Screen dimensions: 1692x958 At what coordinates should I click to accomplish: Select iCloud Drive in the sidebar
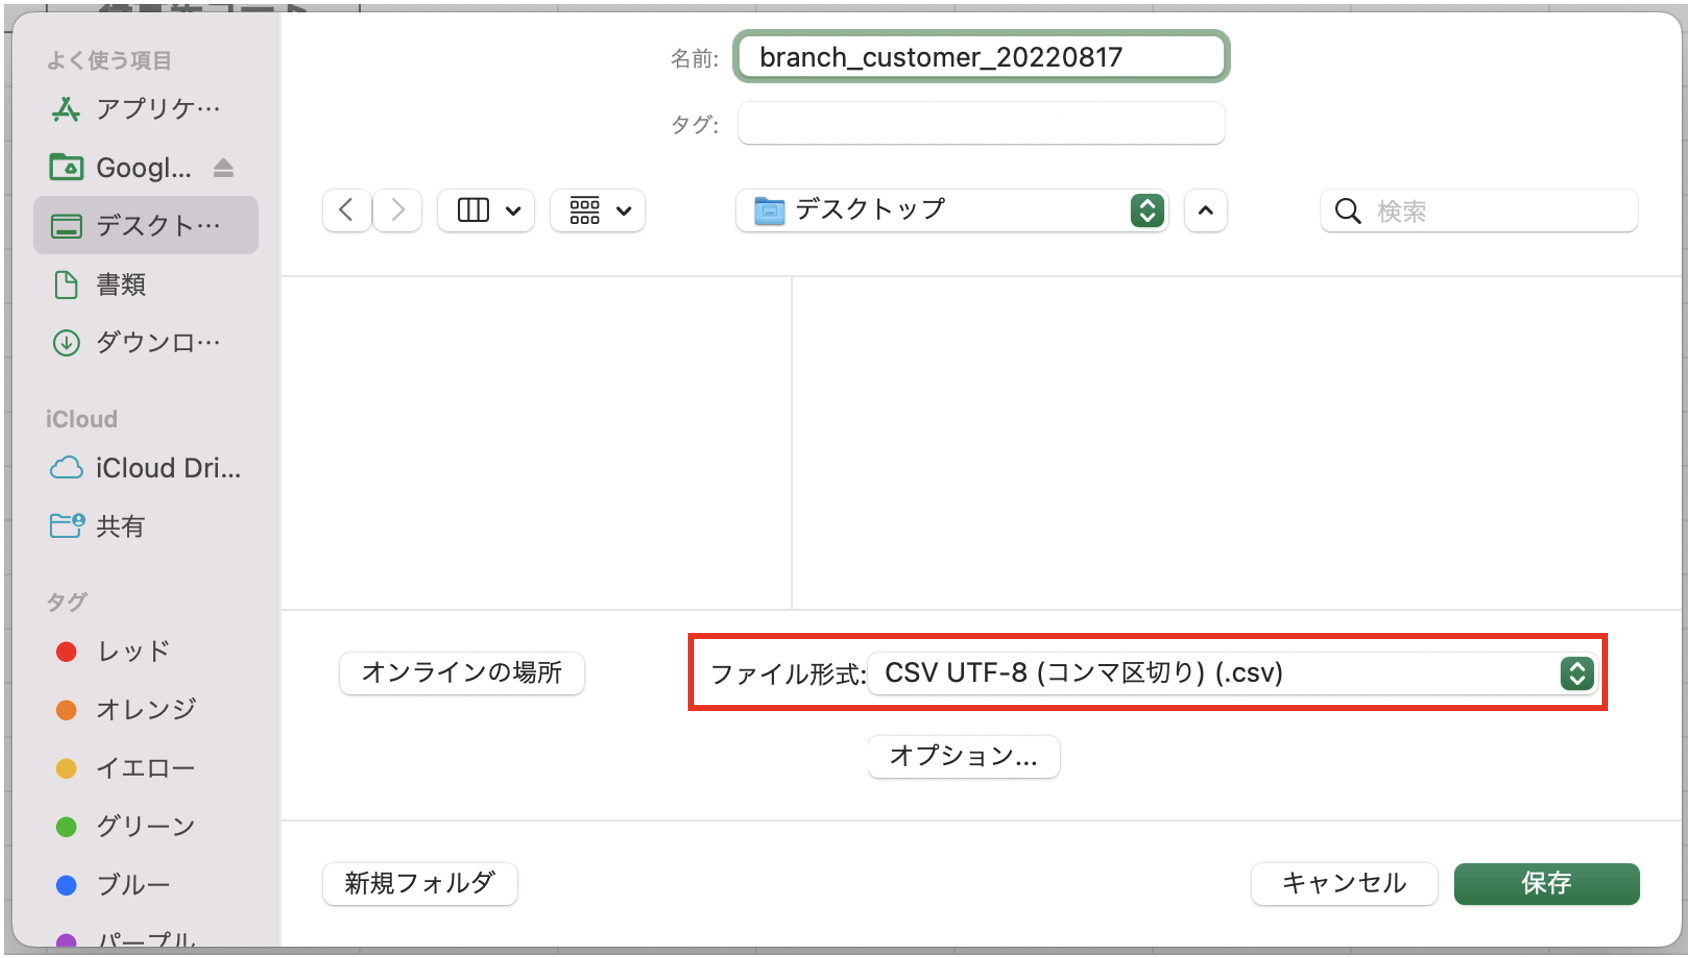point(146,468)
